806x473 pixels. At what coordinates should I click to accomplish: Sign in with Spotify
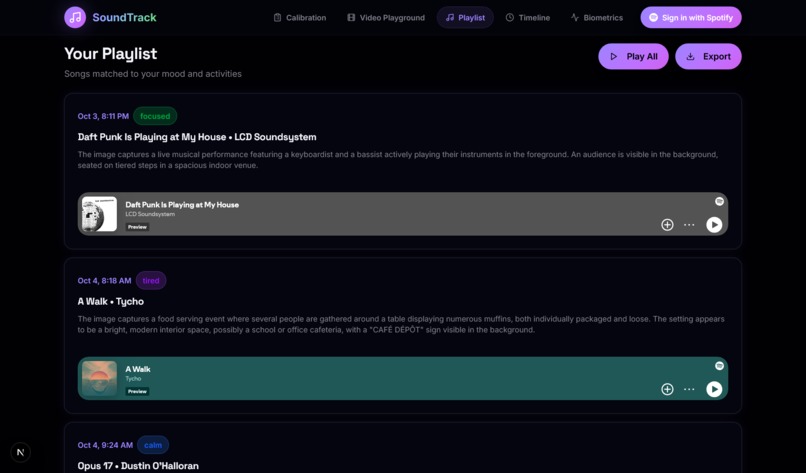click(x=691, y=17)
